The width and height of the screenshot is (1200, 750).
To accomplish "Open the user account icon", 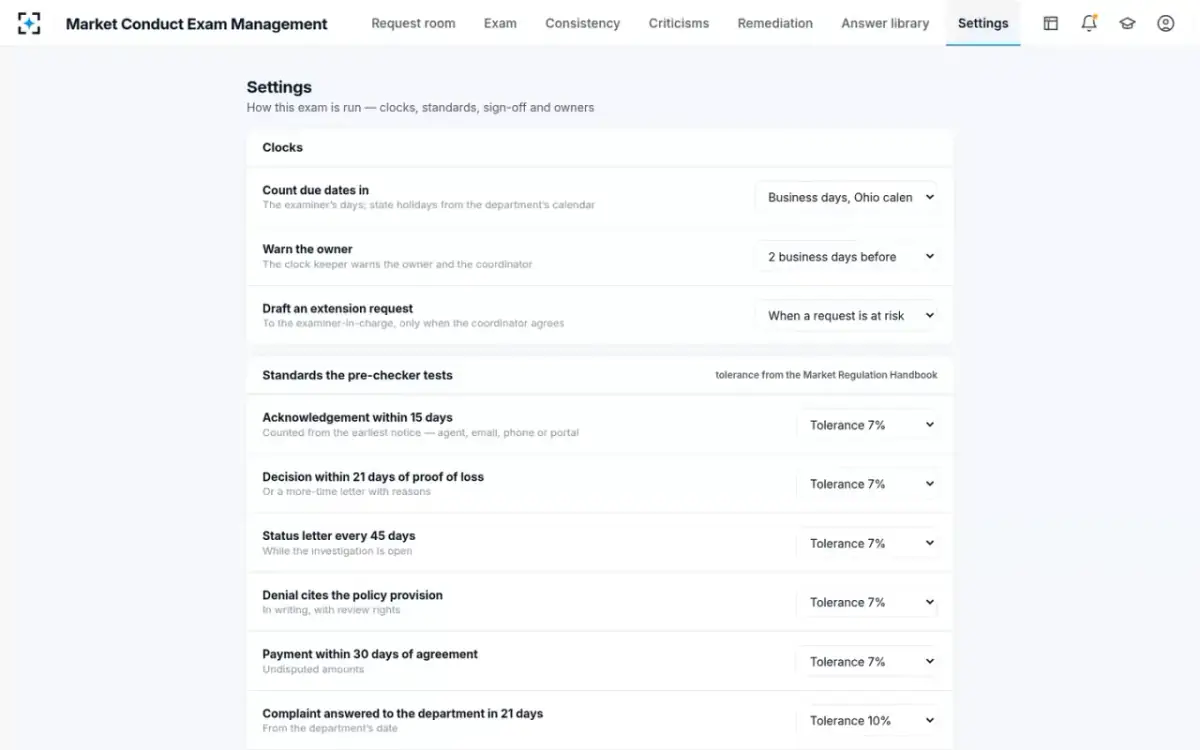I will (x=1165, y=23).
